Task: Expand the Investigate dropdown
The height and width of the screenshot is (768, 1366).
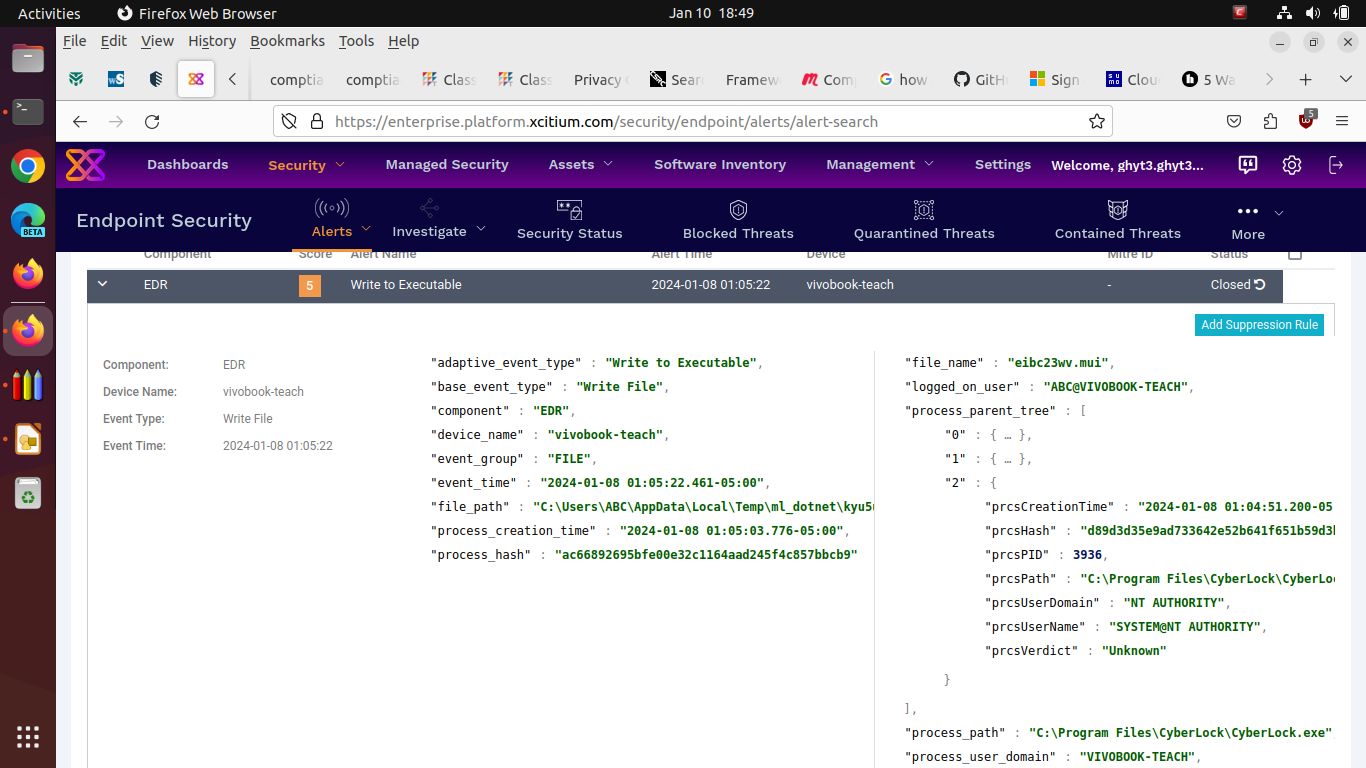Action: [439, 231]
